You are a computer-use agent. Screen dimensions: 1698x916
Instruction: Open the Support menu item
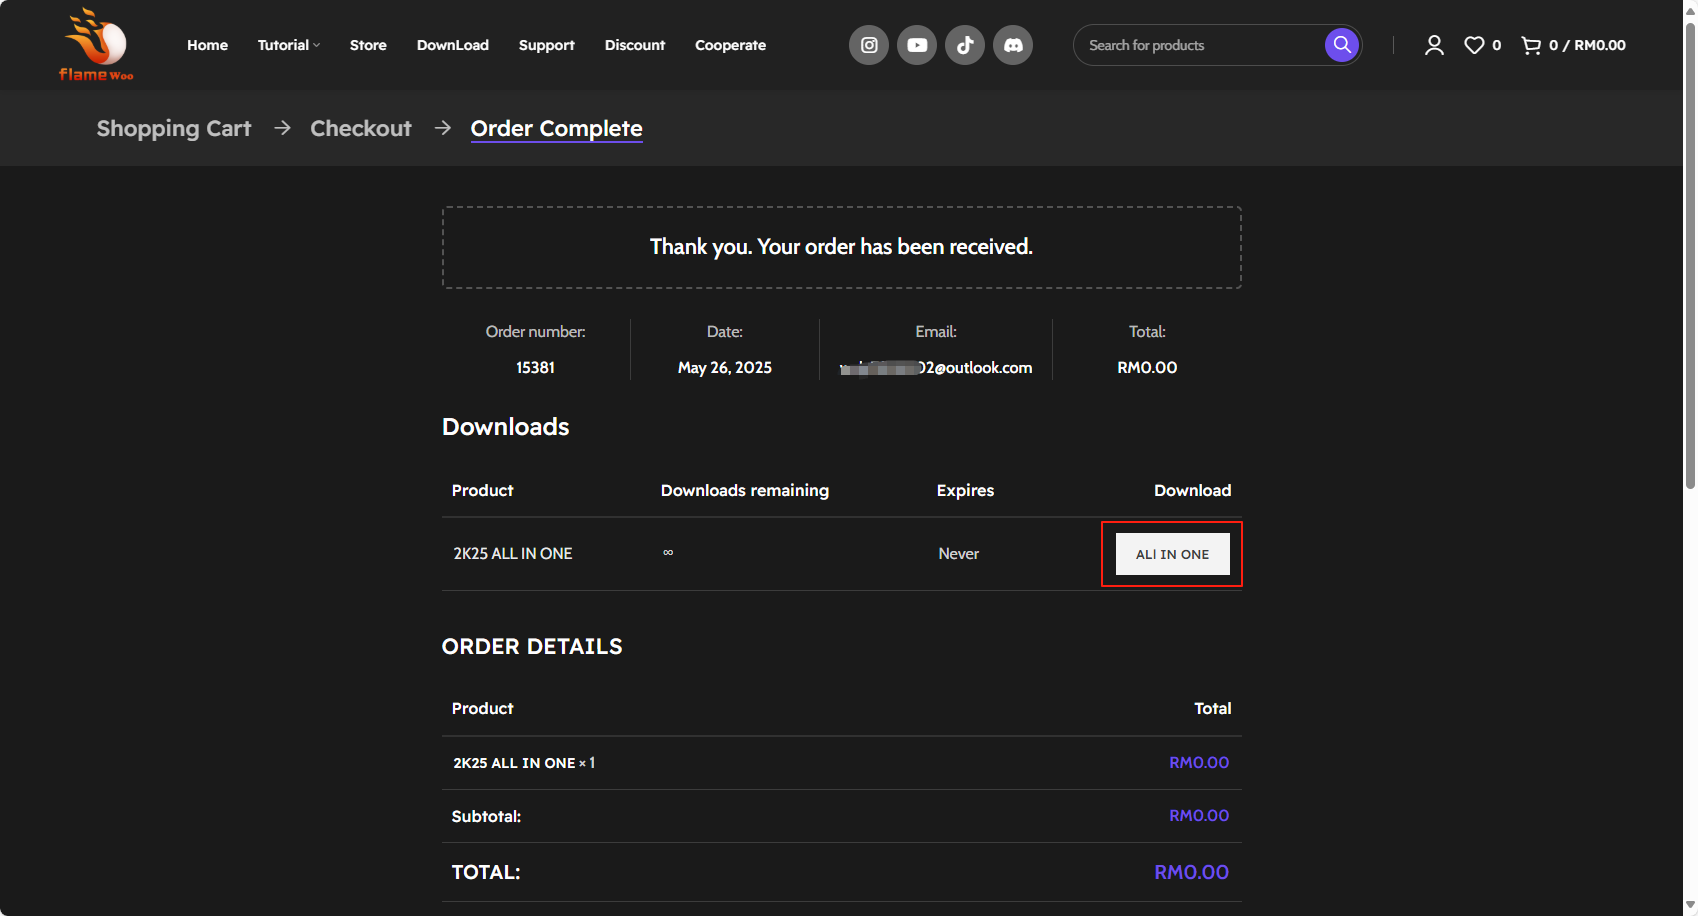pyautogui.click(x=546, y=45)
